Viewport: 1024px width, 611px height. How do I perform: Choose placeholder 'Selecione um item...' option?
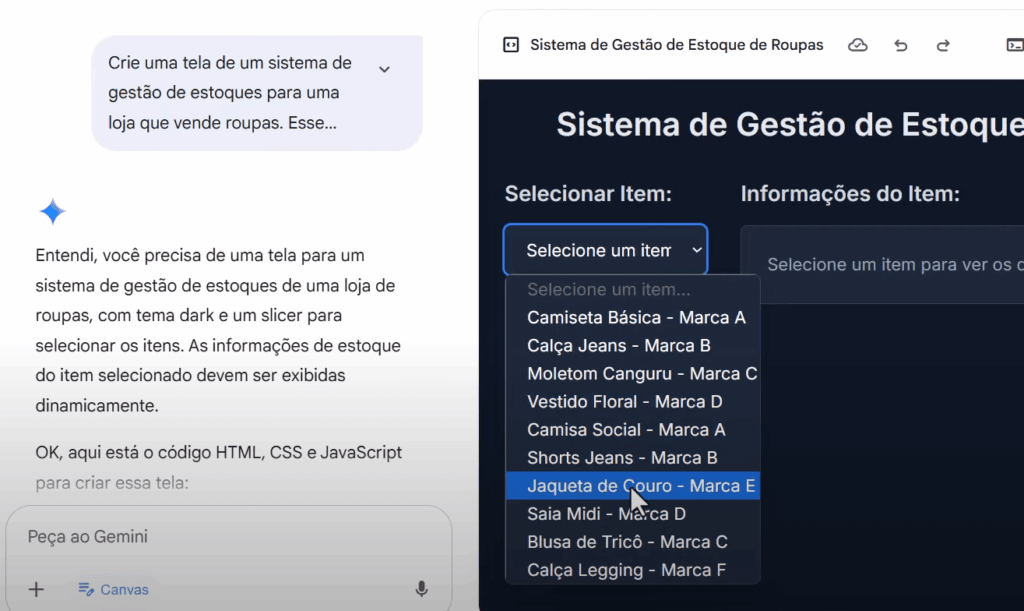[633, 289]
